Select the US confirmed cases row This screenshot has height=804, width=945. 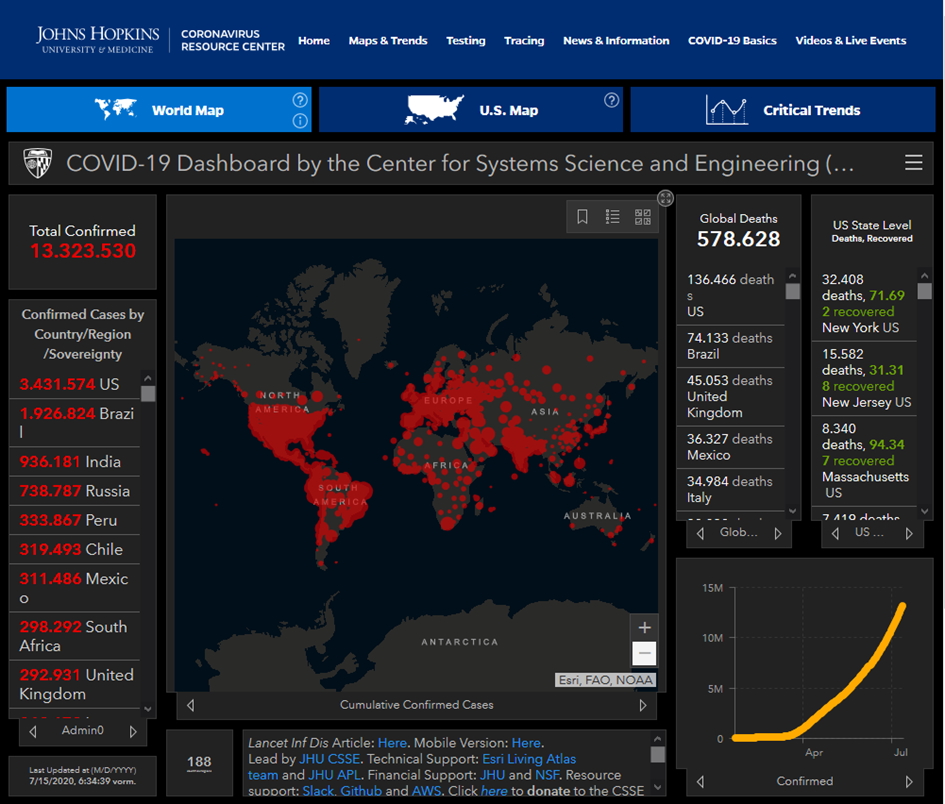75,384
